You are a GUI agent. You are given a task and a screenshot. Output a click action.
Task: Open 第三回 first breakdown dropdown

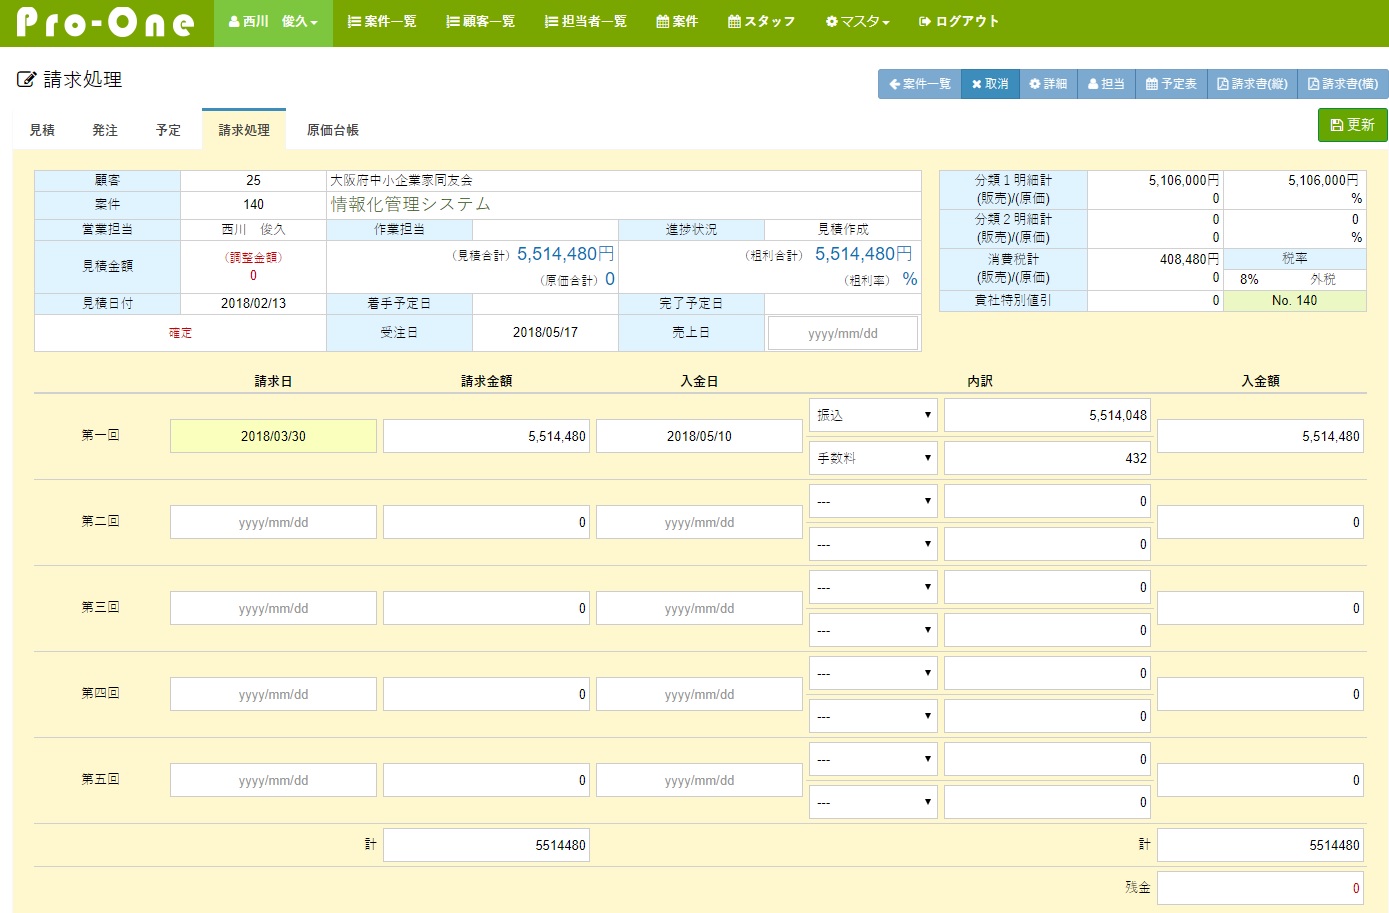[x=873, y=587]
